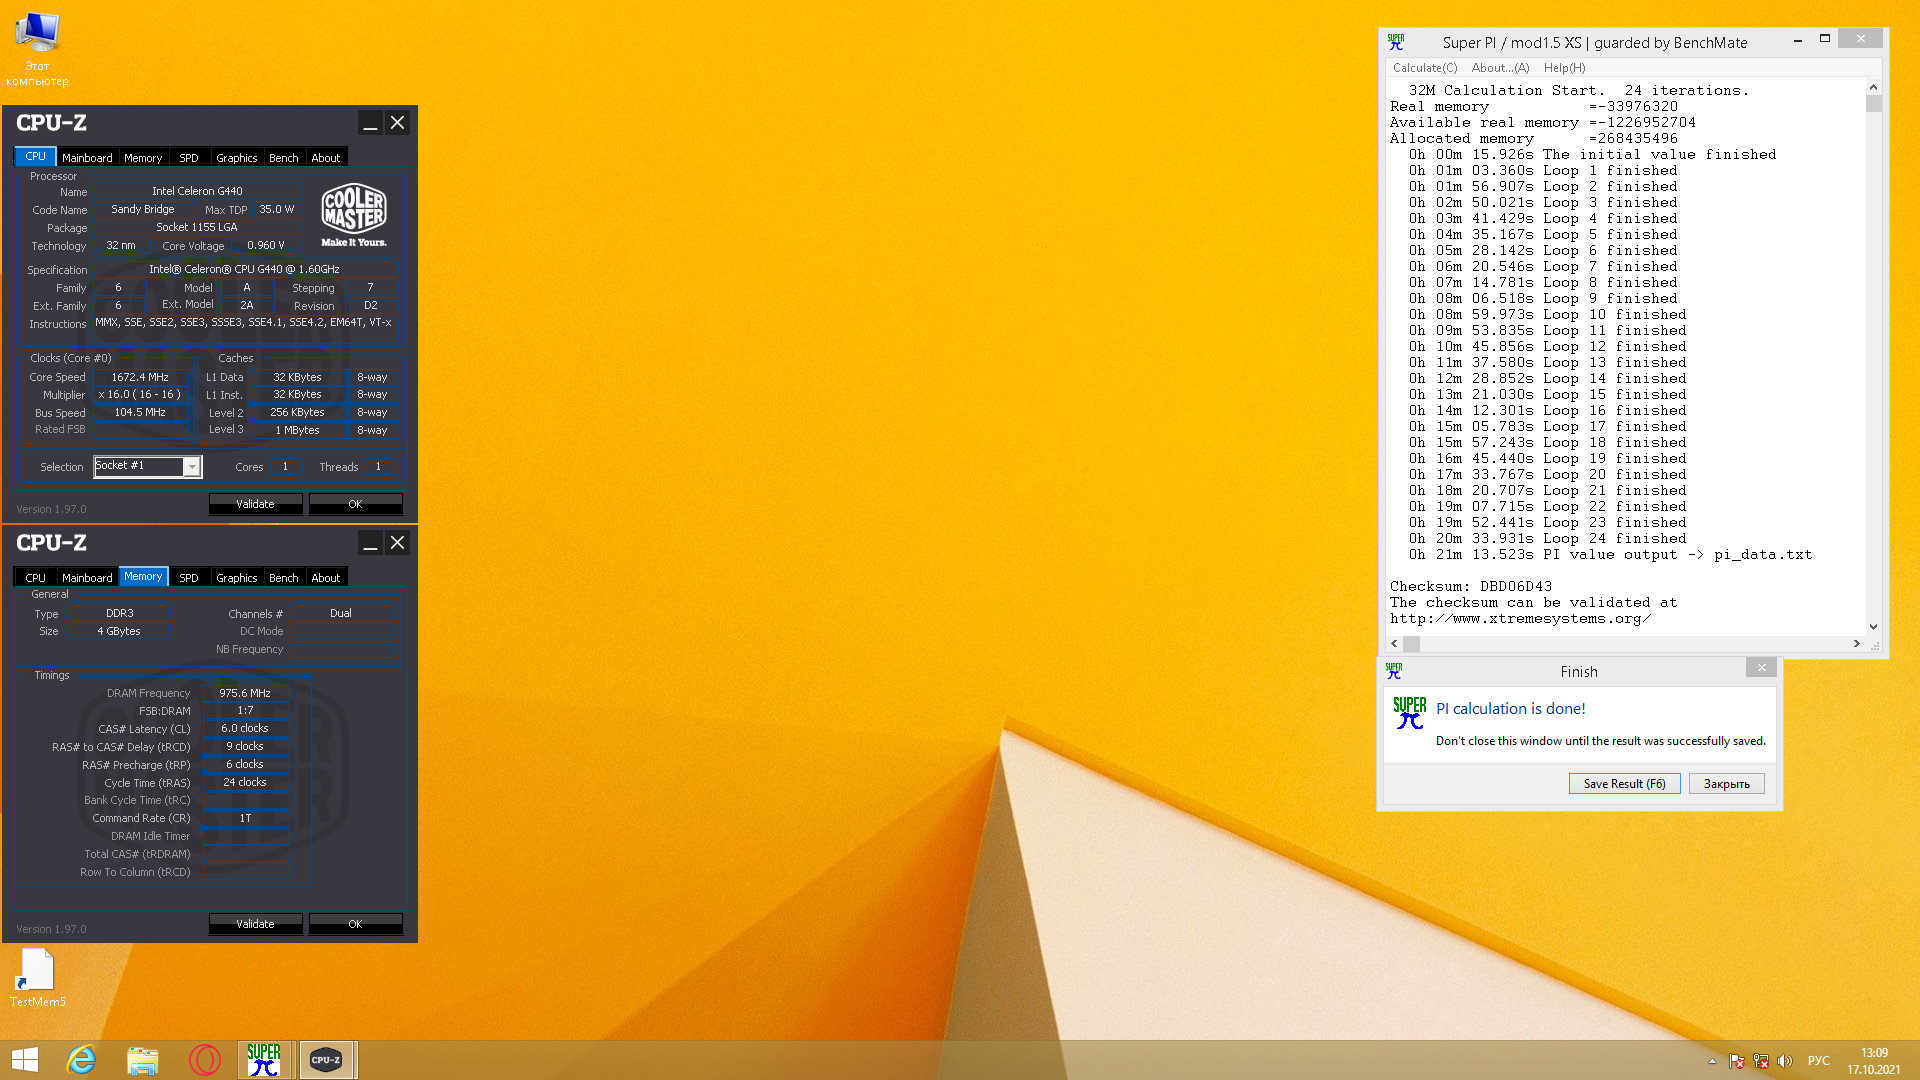
Task: Click the 'PI calculation is done!' message
Action: pyautogui.click(x=1510, y=709)
